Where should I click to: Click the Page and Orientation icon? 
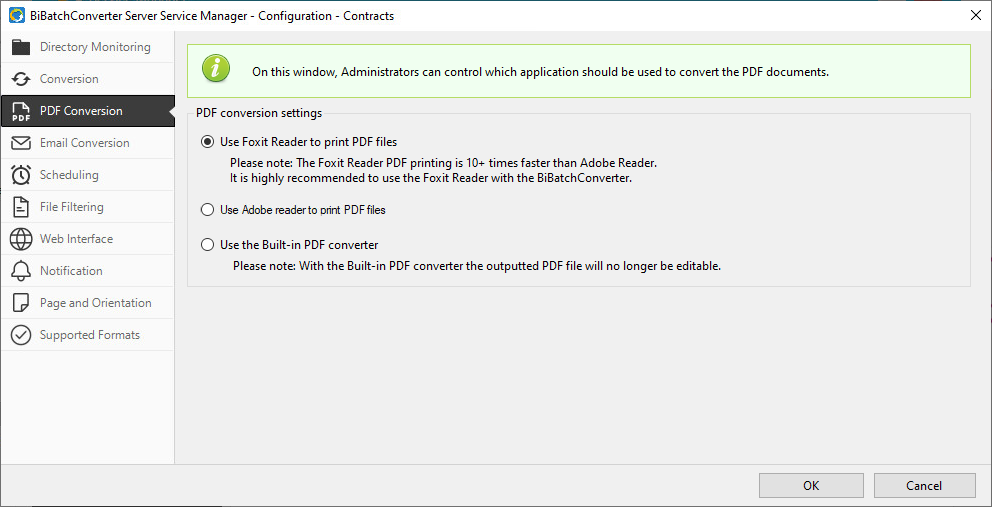coord(21,303)
